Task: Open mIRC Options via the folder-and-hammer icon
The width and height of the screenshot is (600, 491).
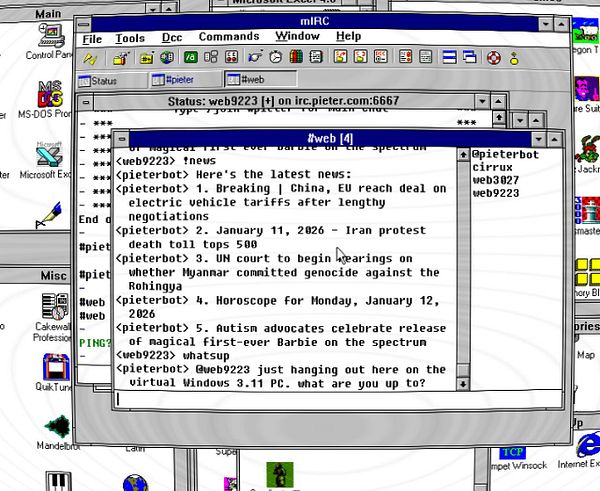Action: 120,58
